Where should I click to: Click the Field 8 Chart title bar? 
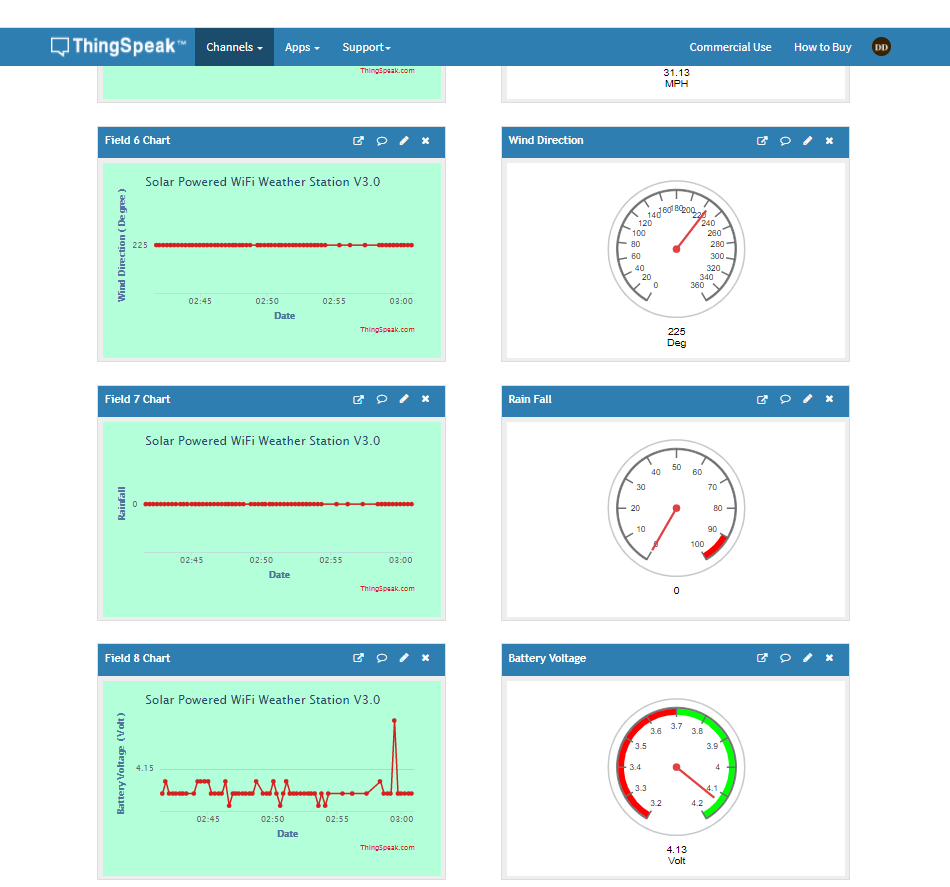click(x=220, y=659)
